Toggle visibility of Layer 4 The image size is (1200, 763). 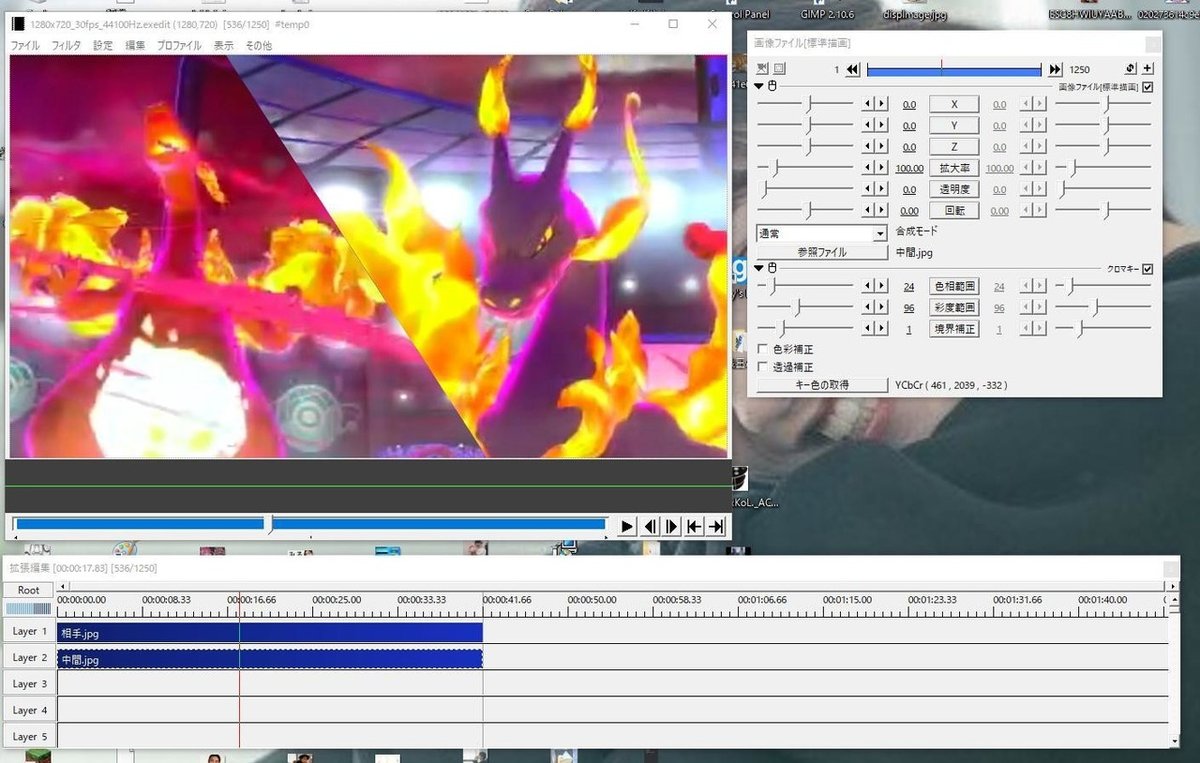click(x=29, y=710)
